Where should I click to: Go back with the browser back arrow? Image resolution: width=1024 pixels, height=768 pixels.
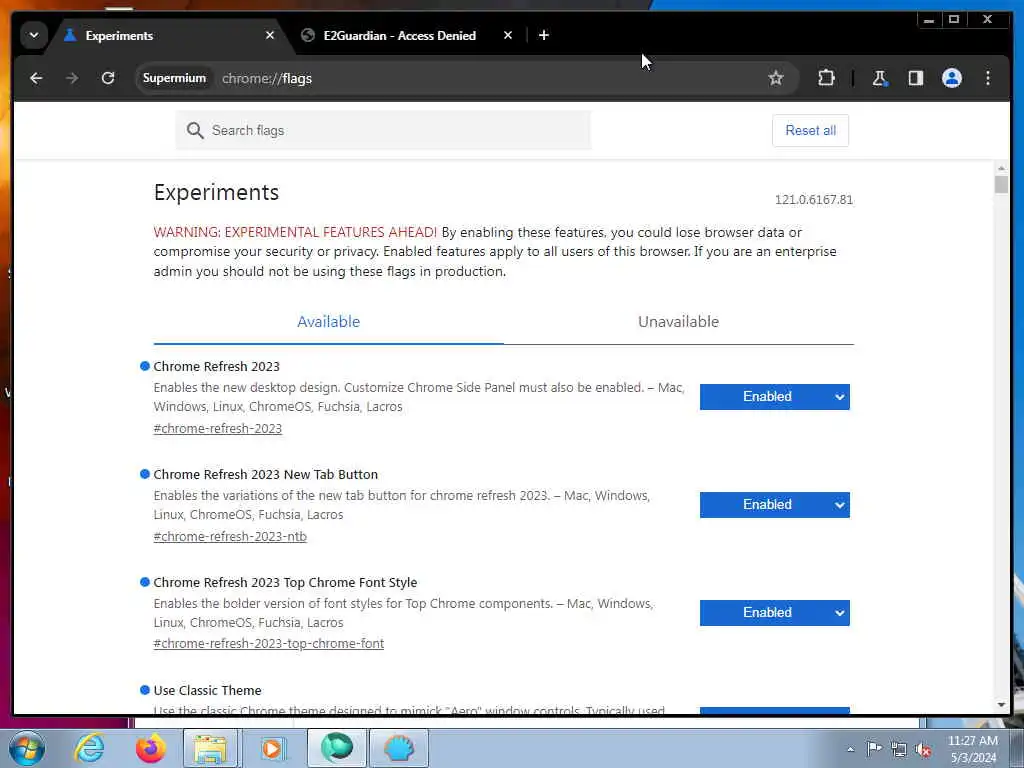(x=36, y=78)
